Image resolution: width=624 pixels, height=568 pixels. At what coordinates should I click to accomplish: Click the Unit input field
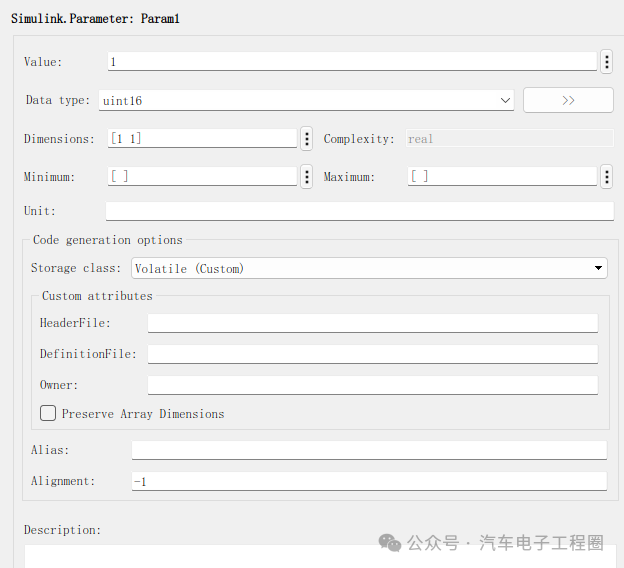pyautogui.click(x=360, y=211)
